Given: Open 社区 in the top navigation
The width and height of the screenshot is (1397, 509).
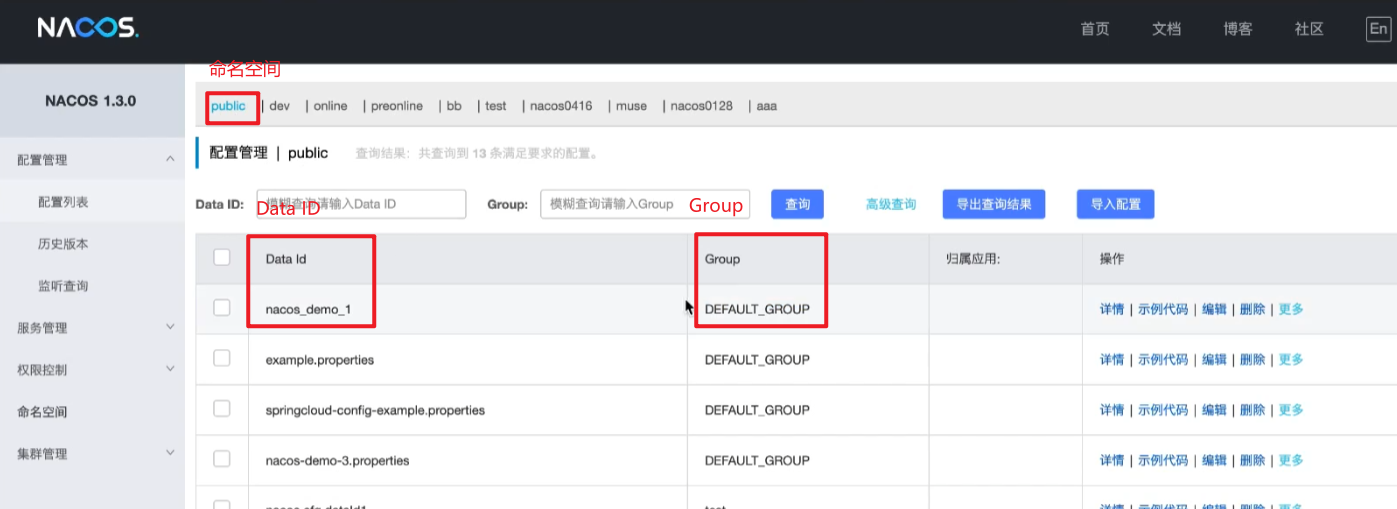Looking at the screenshot, I should [1309, 29].
